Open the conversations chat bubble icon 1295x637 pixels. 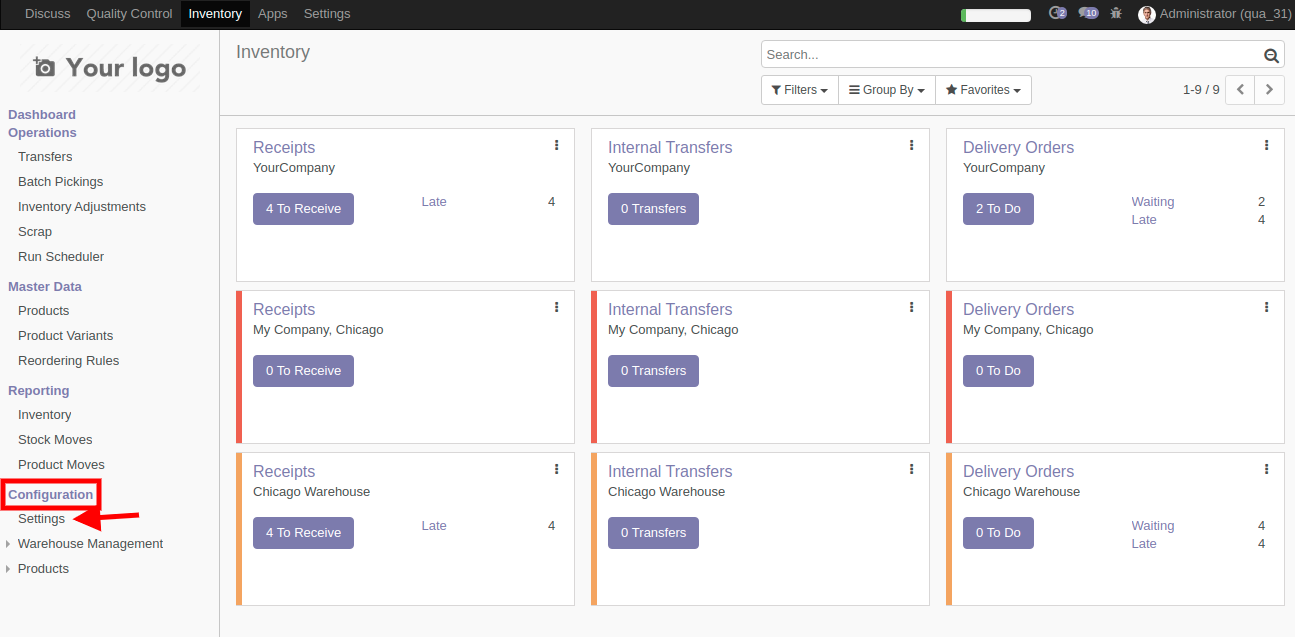[x=1087, y=14]
